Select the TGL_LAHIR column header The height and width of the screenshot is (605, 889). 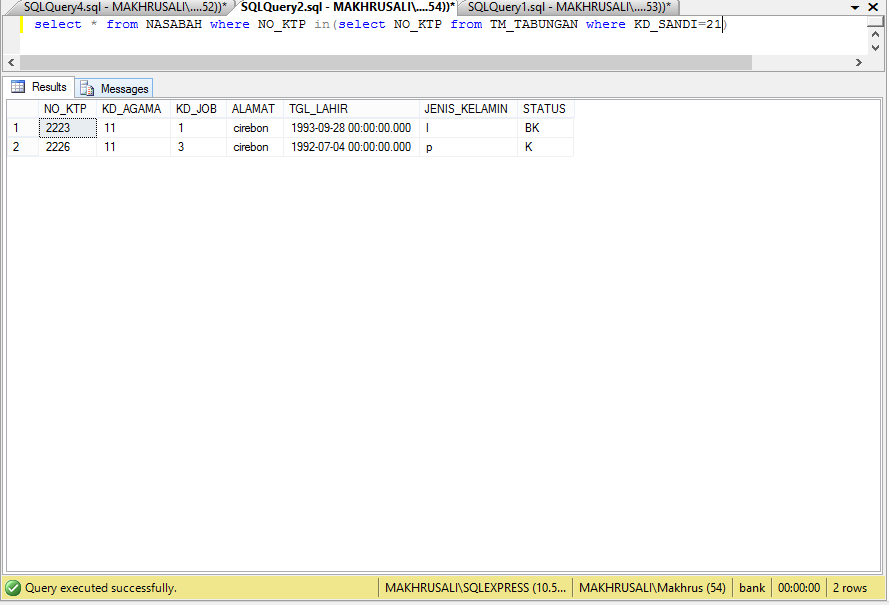(352, 109)
